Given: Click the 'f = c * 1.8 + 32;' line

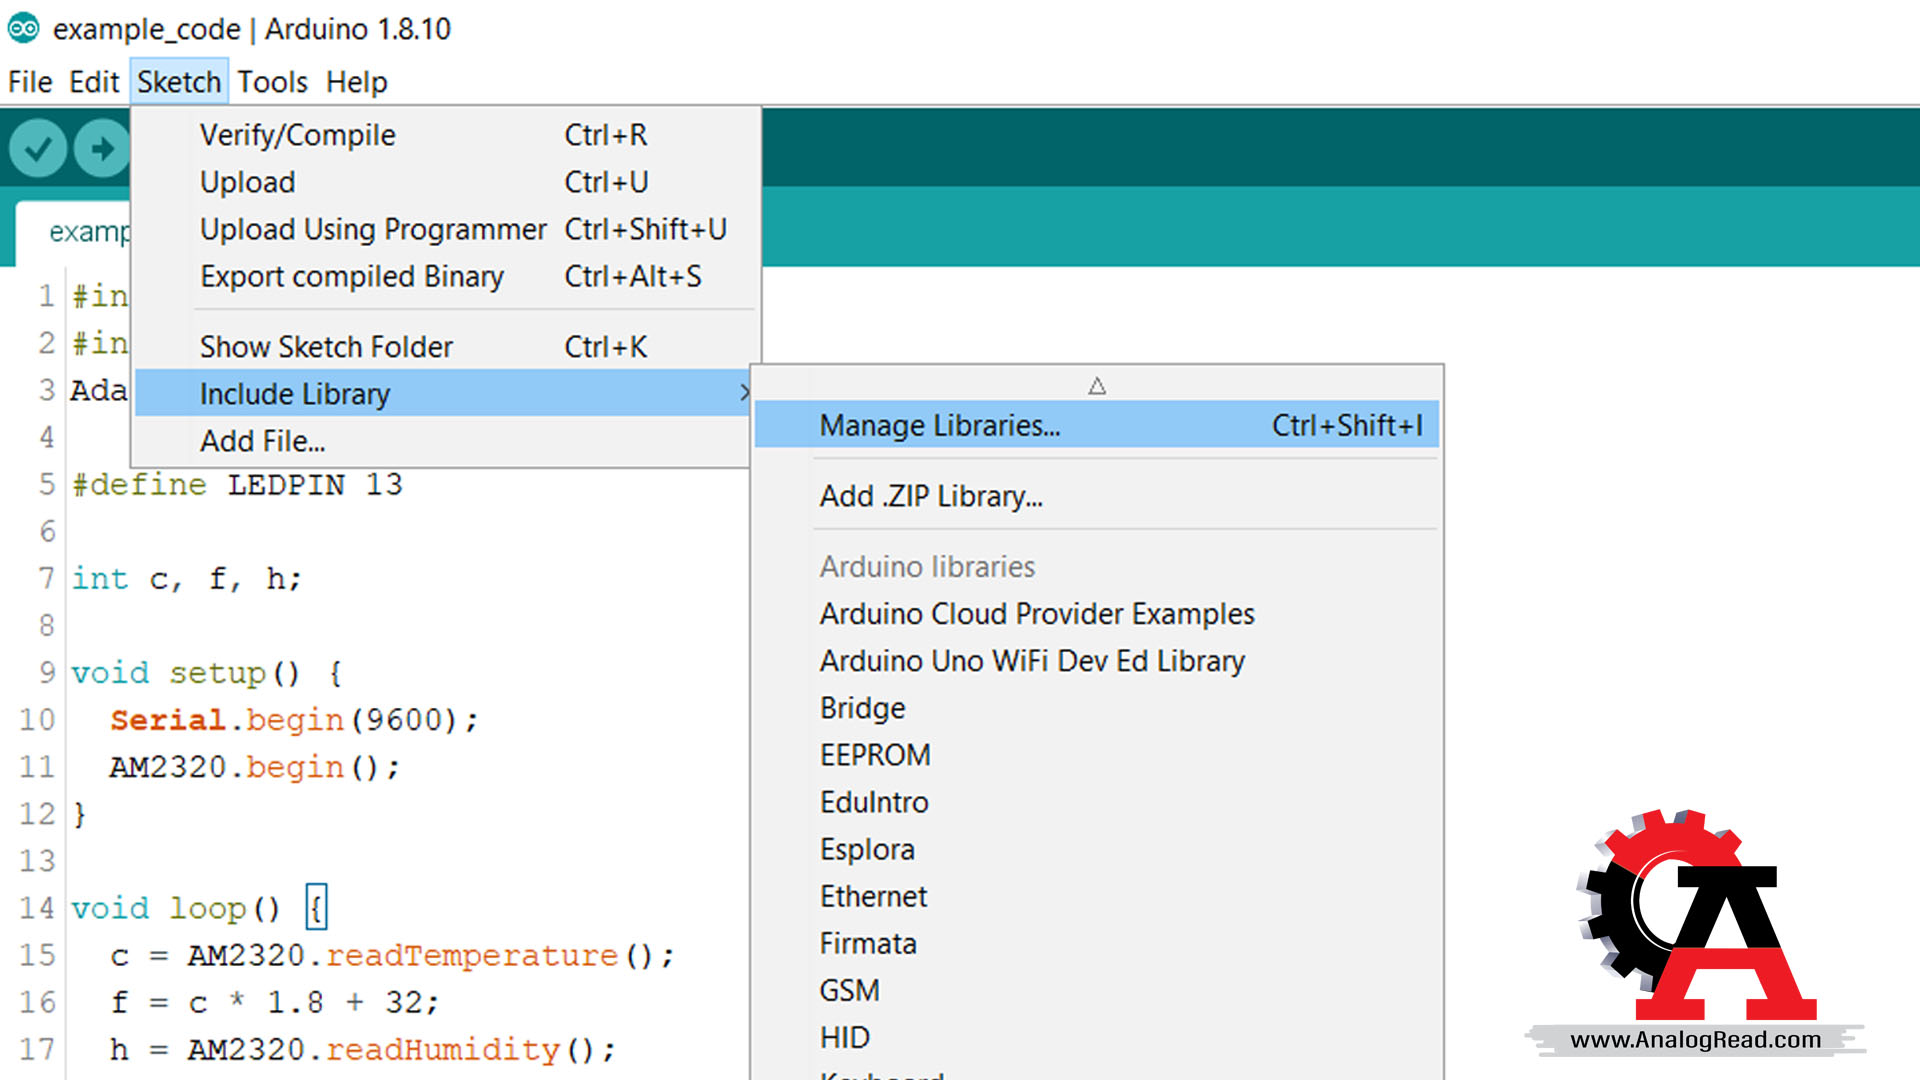Looking at the screenshot, I should point(275,1002).
